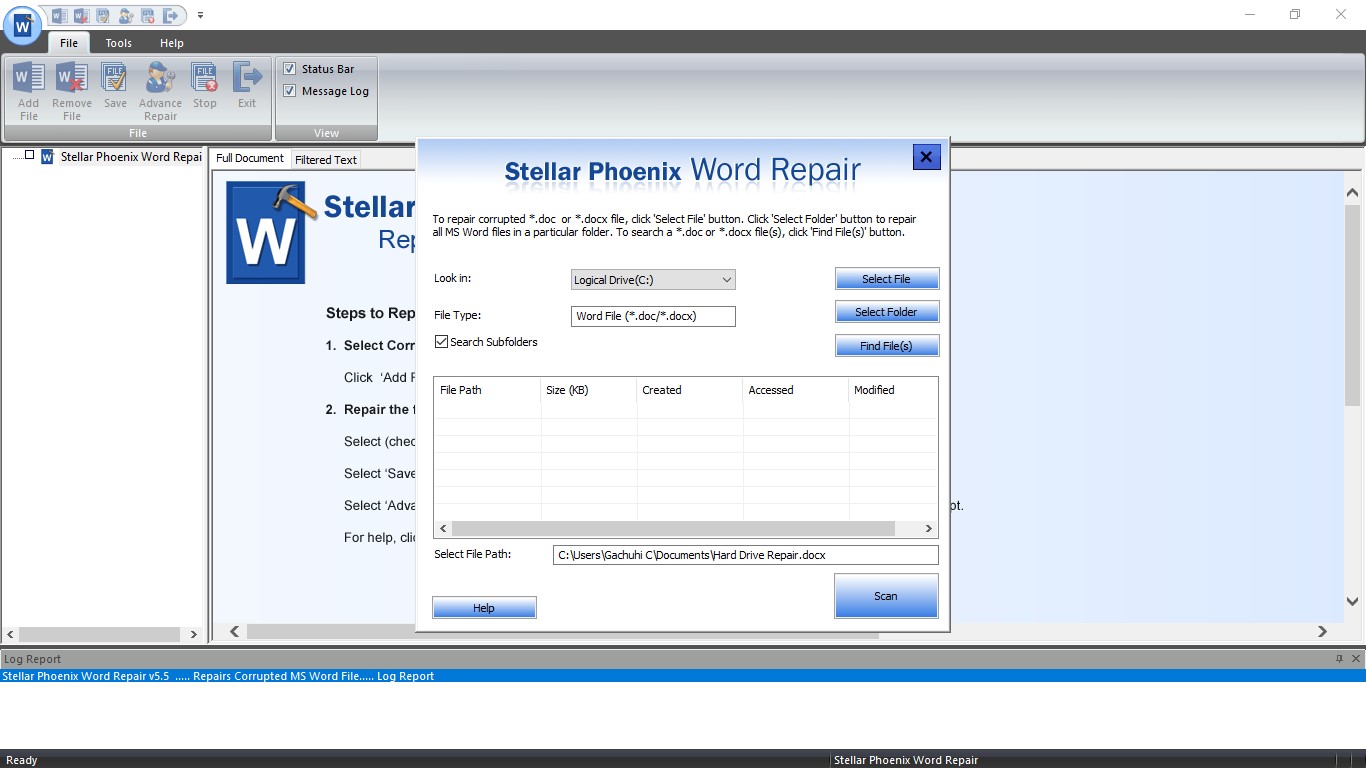Click the Modified column header
Screen dimensions: 1366x768
point(893,390)
